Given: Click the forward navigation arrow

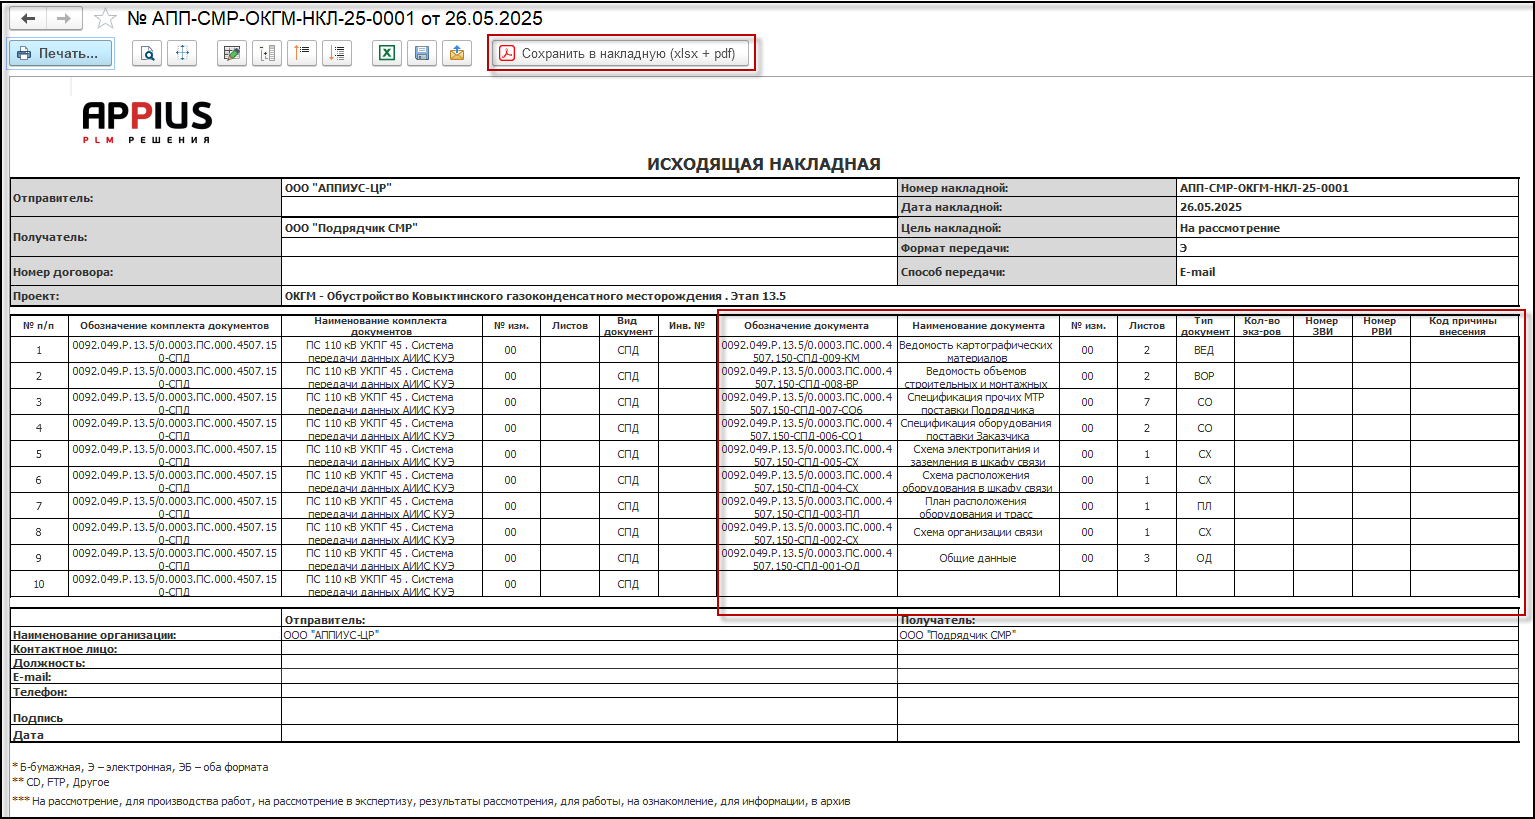Looking at the screenshot, I should [x=63, y=19].
